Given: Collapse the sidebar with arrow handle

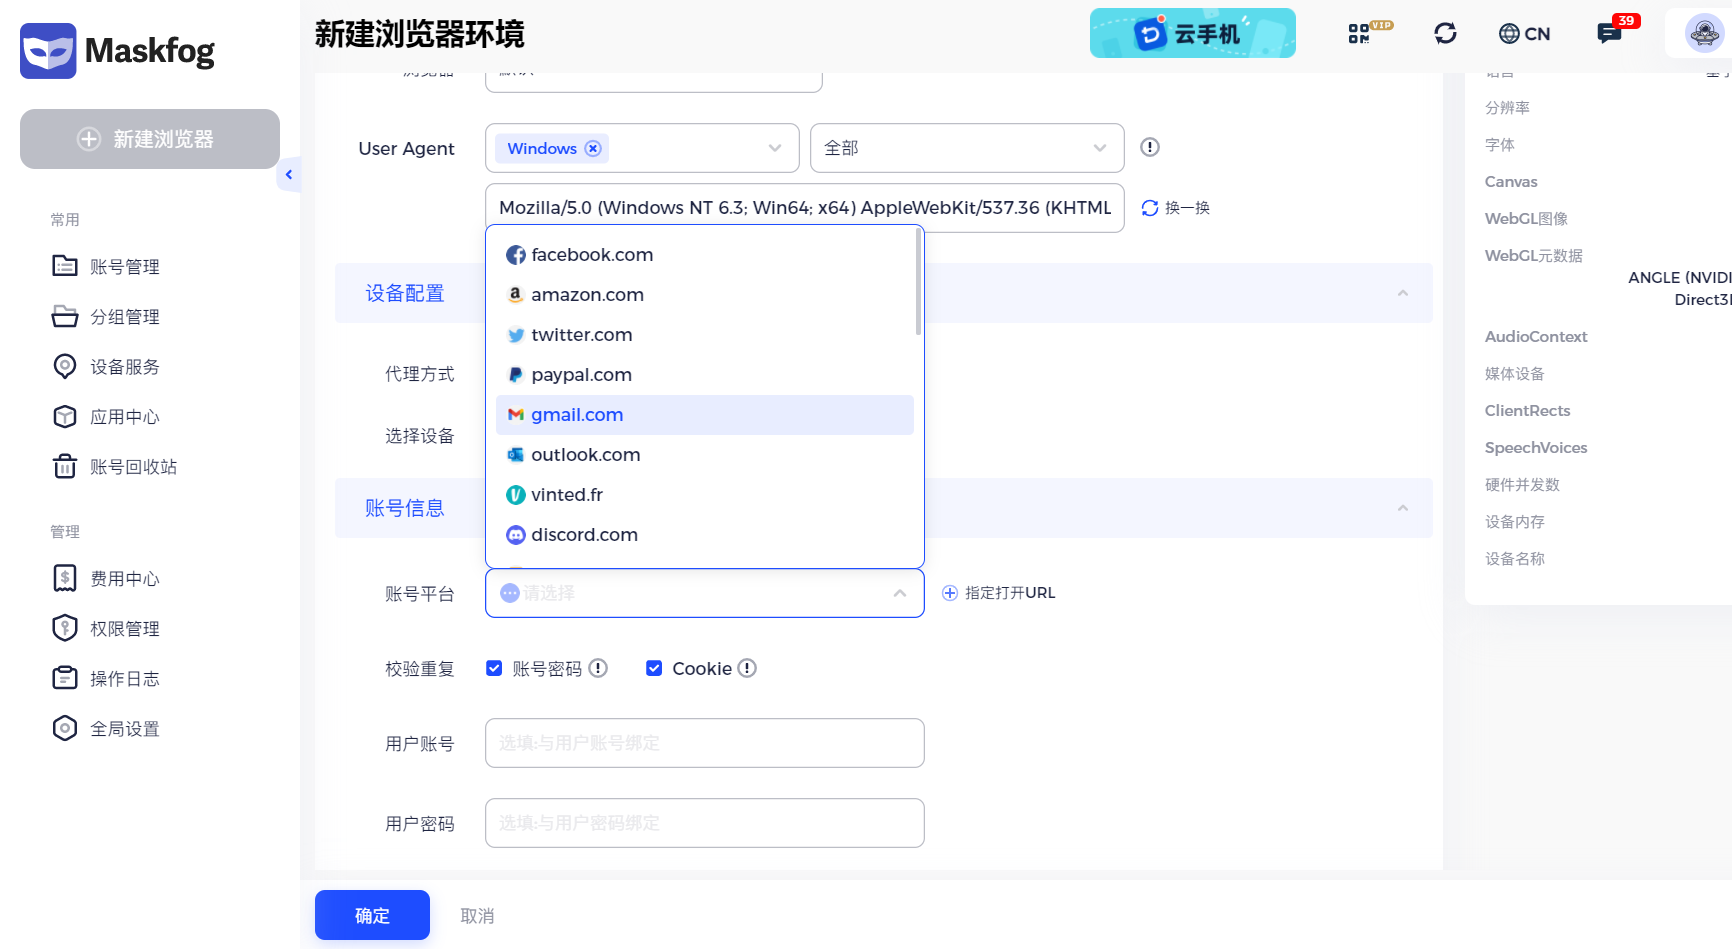Looking at the screenshot, I should 288,175.
